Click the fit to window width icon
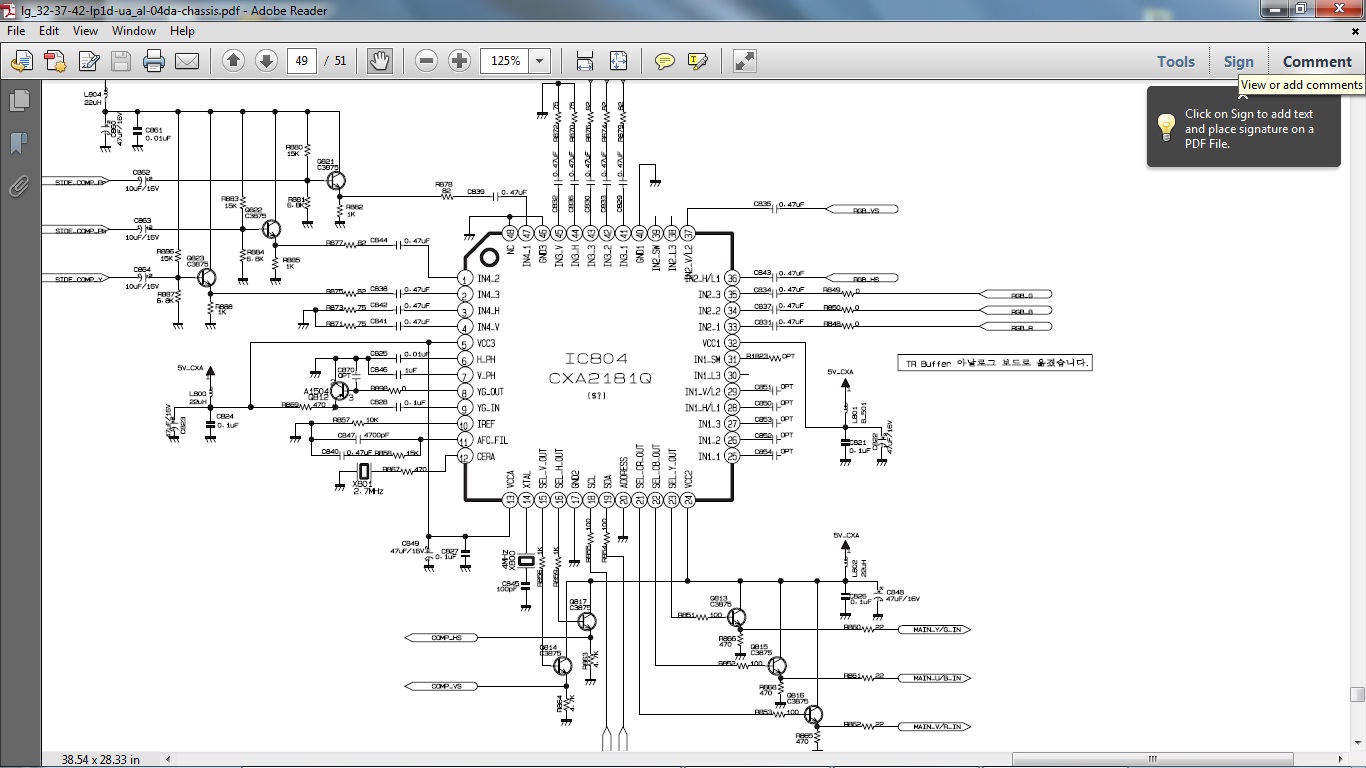 pyautogui.click(x=585, y=61)
